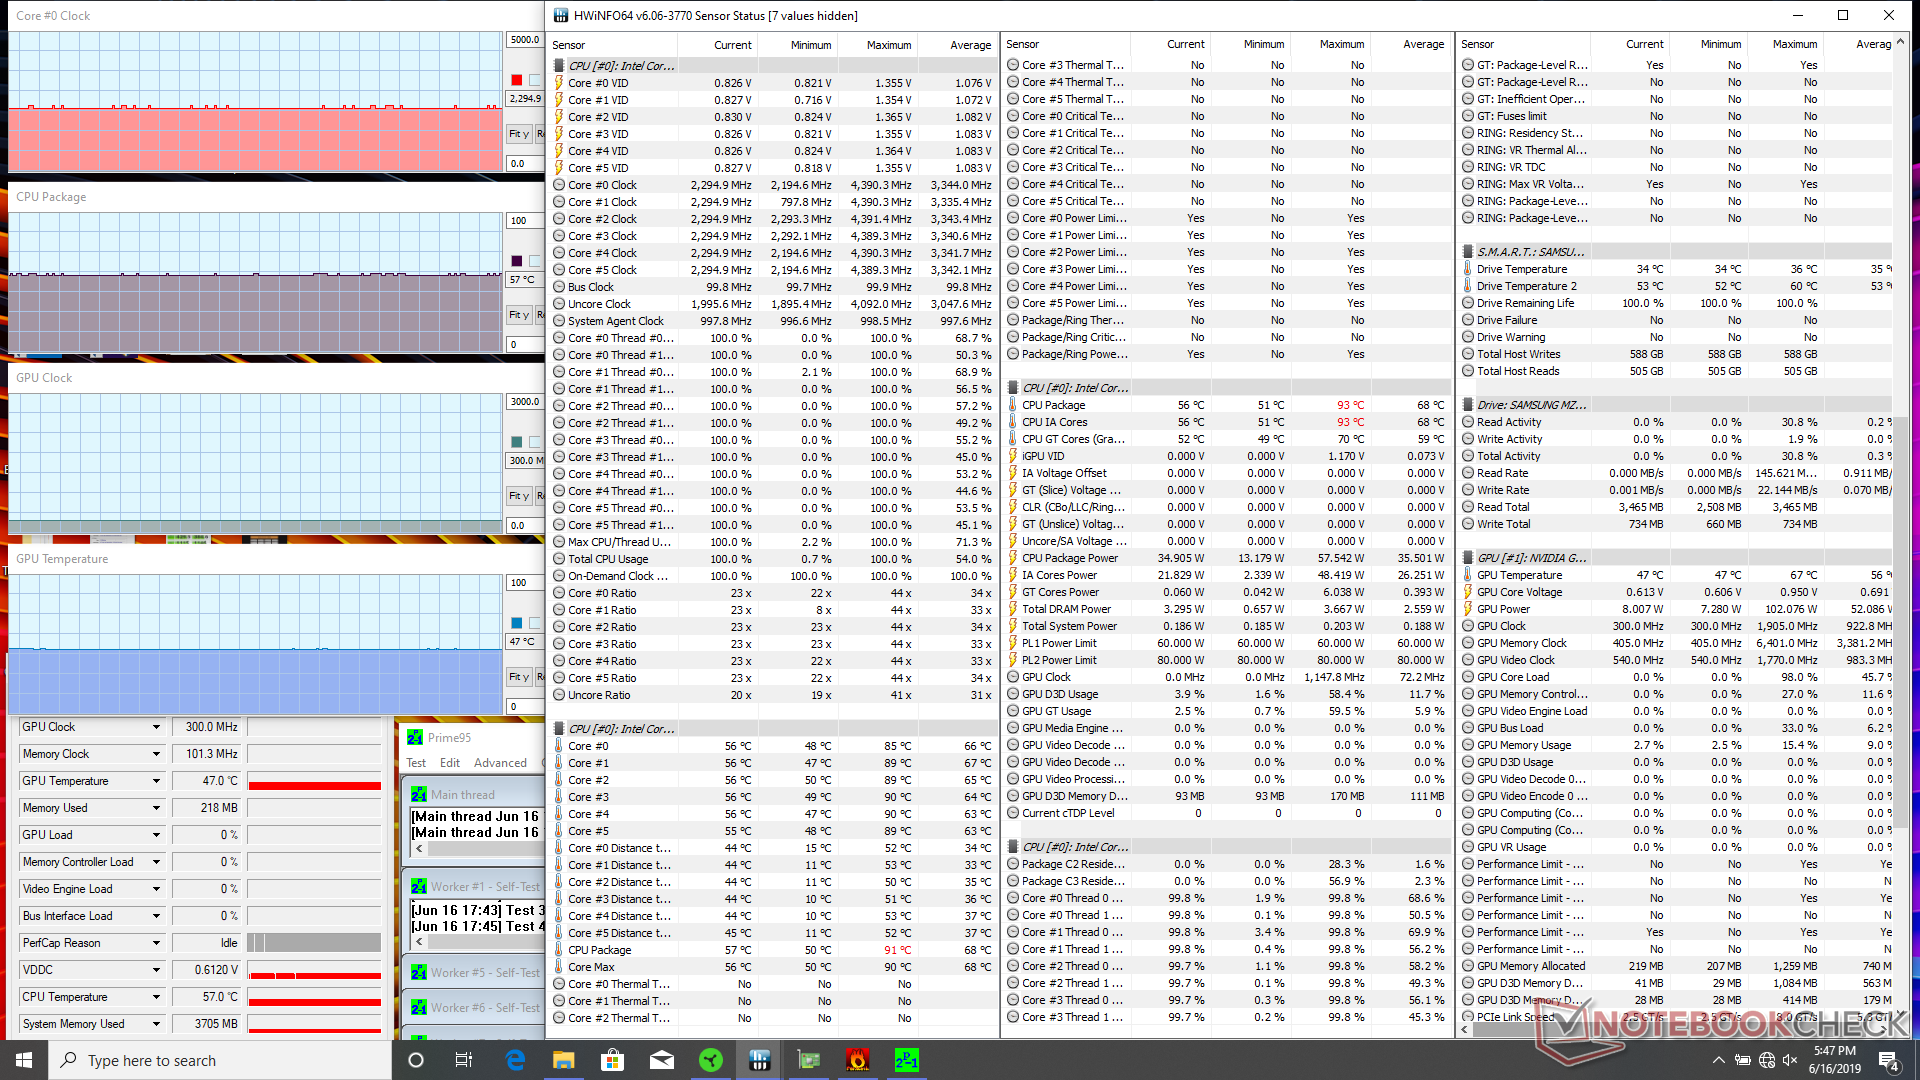Click the Prime95 Main thread window icon

419,795
